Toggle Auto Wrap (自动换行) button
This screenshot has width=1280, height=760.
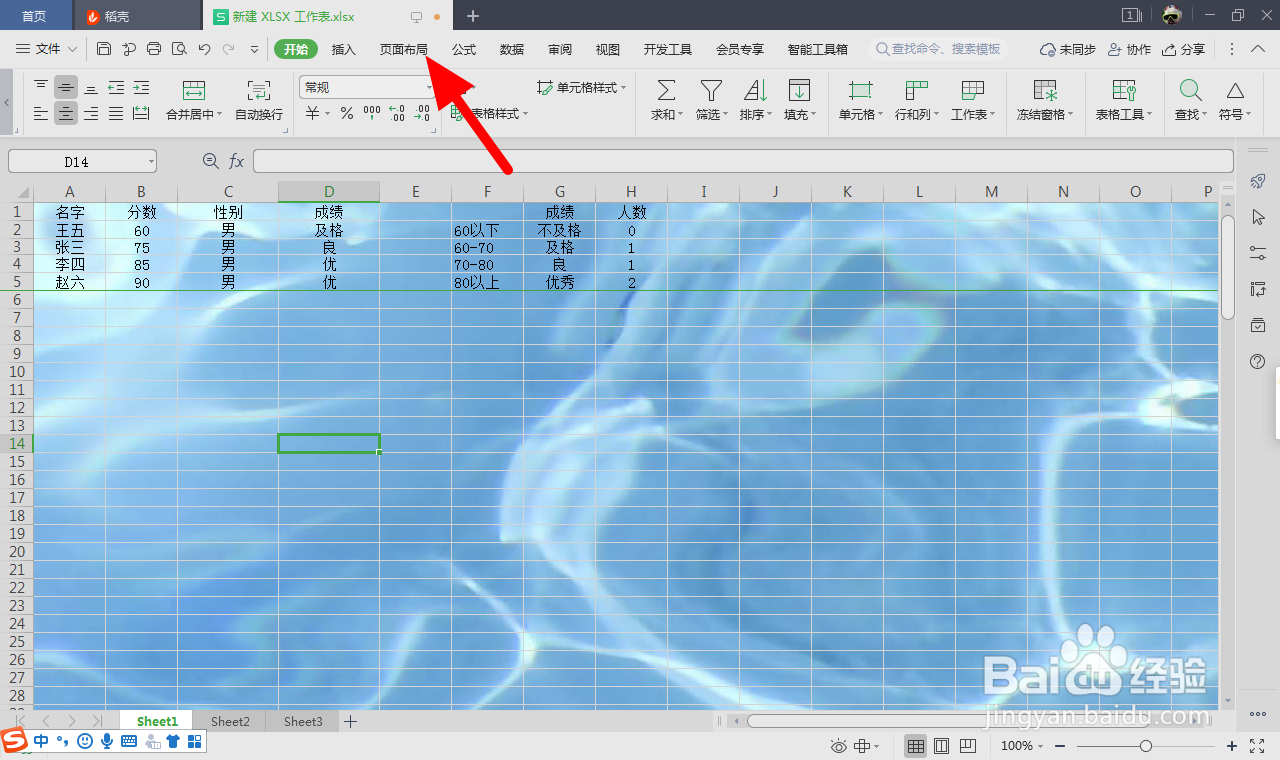tap(259, 101)
